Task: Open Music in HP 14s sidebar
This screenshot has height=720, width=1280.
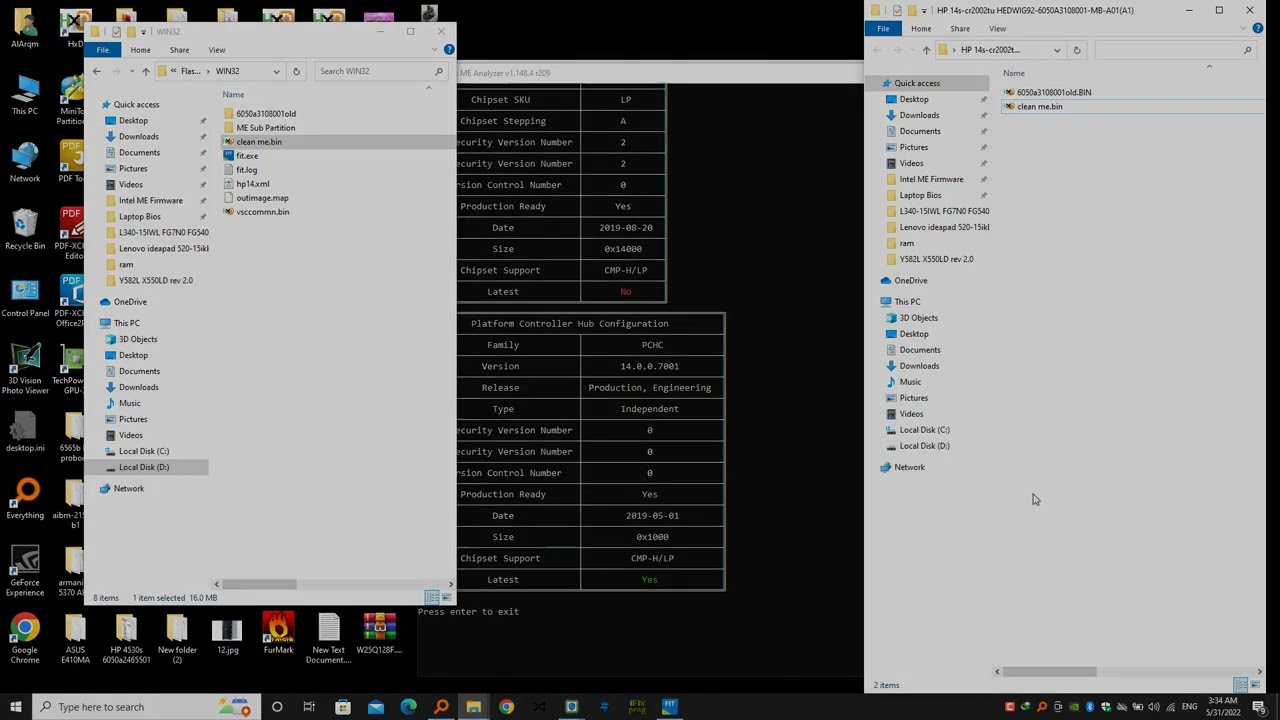Action: point(910,382)
